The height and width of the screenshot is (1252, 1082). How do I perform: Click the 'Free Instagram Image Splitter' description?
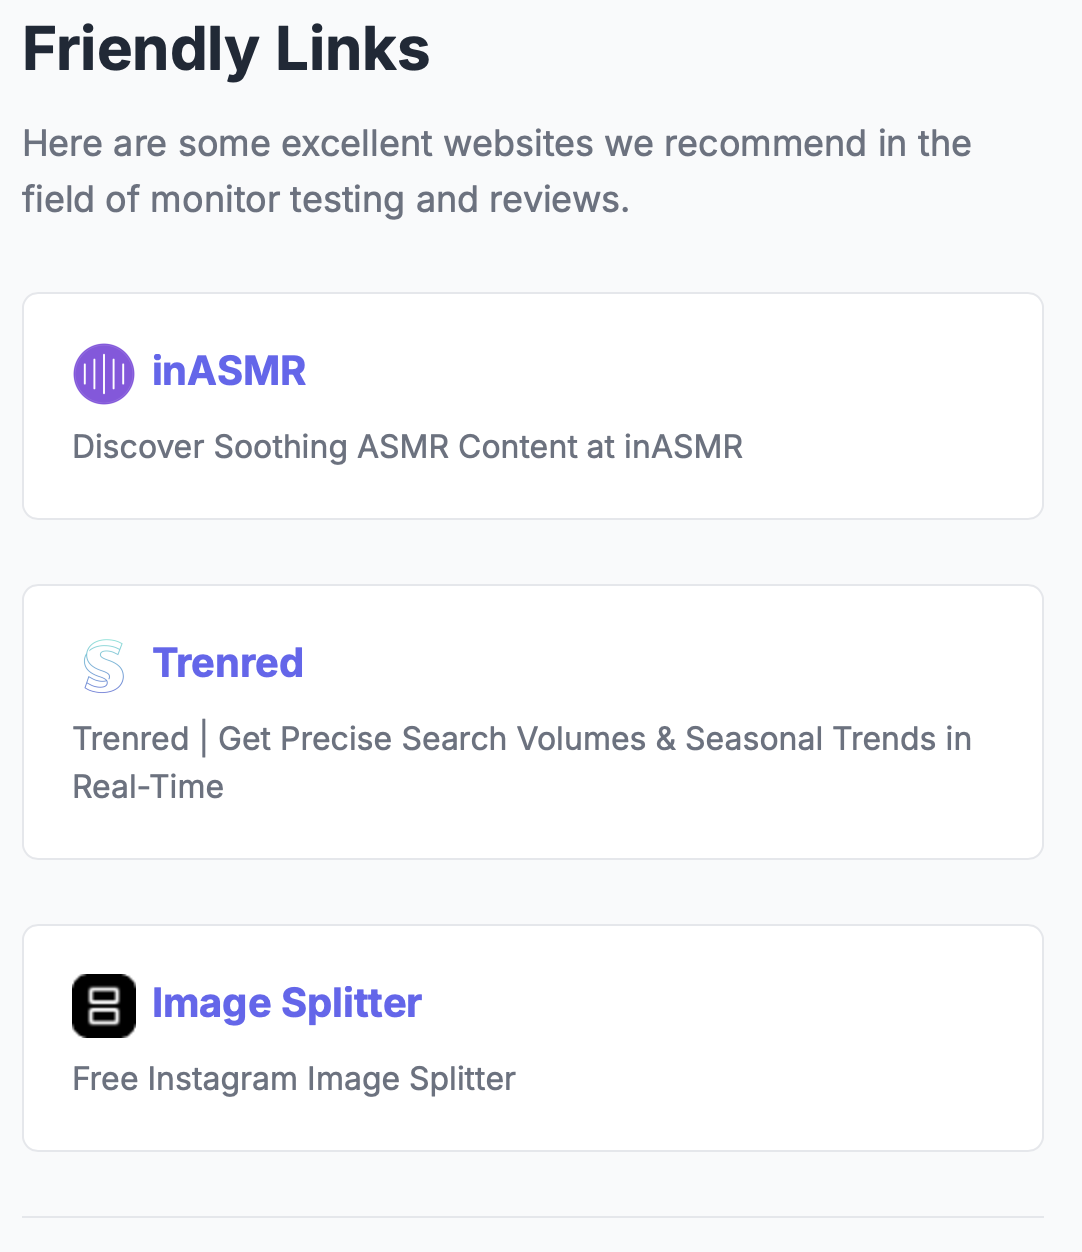coord(294,1080)
